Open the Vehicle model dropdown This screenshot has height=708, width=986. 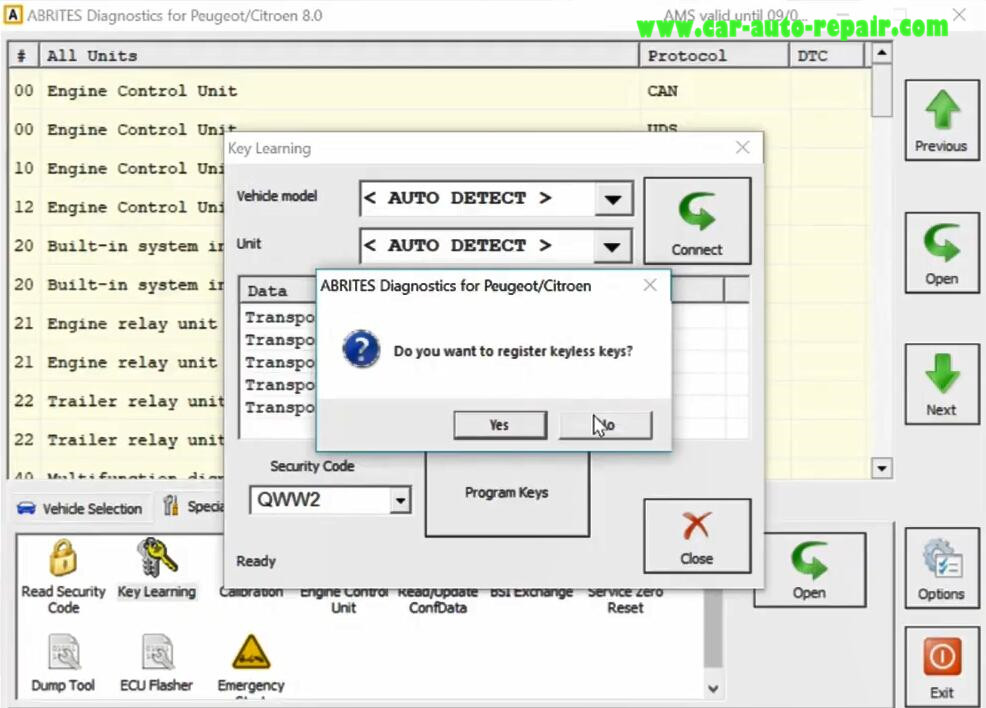[x=612, y=199]
